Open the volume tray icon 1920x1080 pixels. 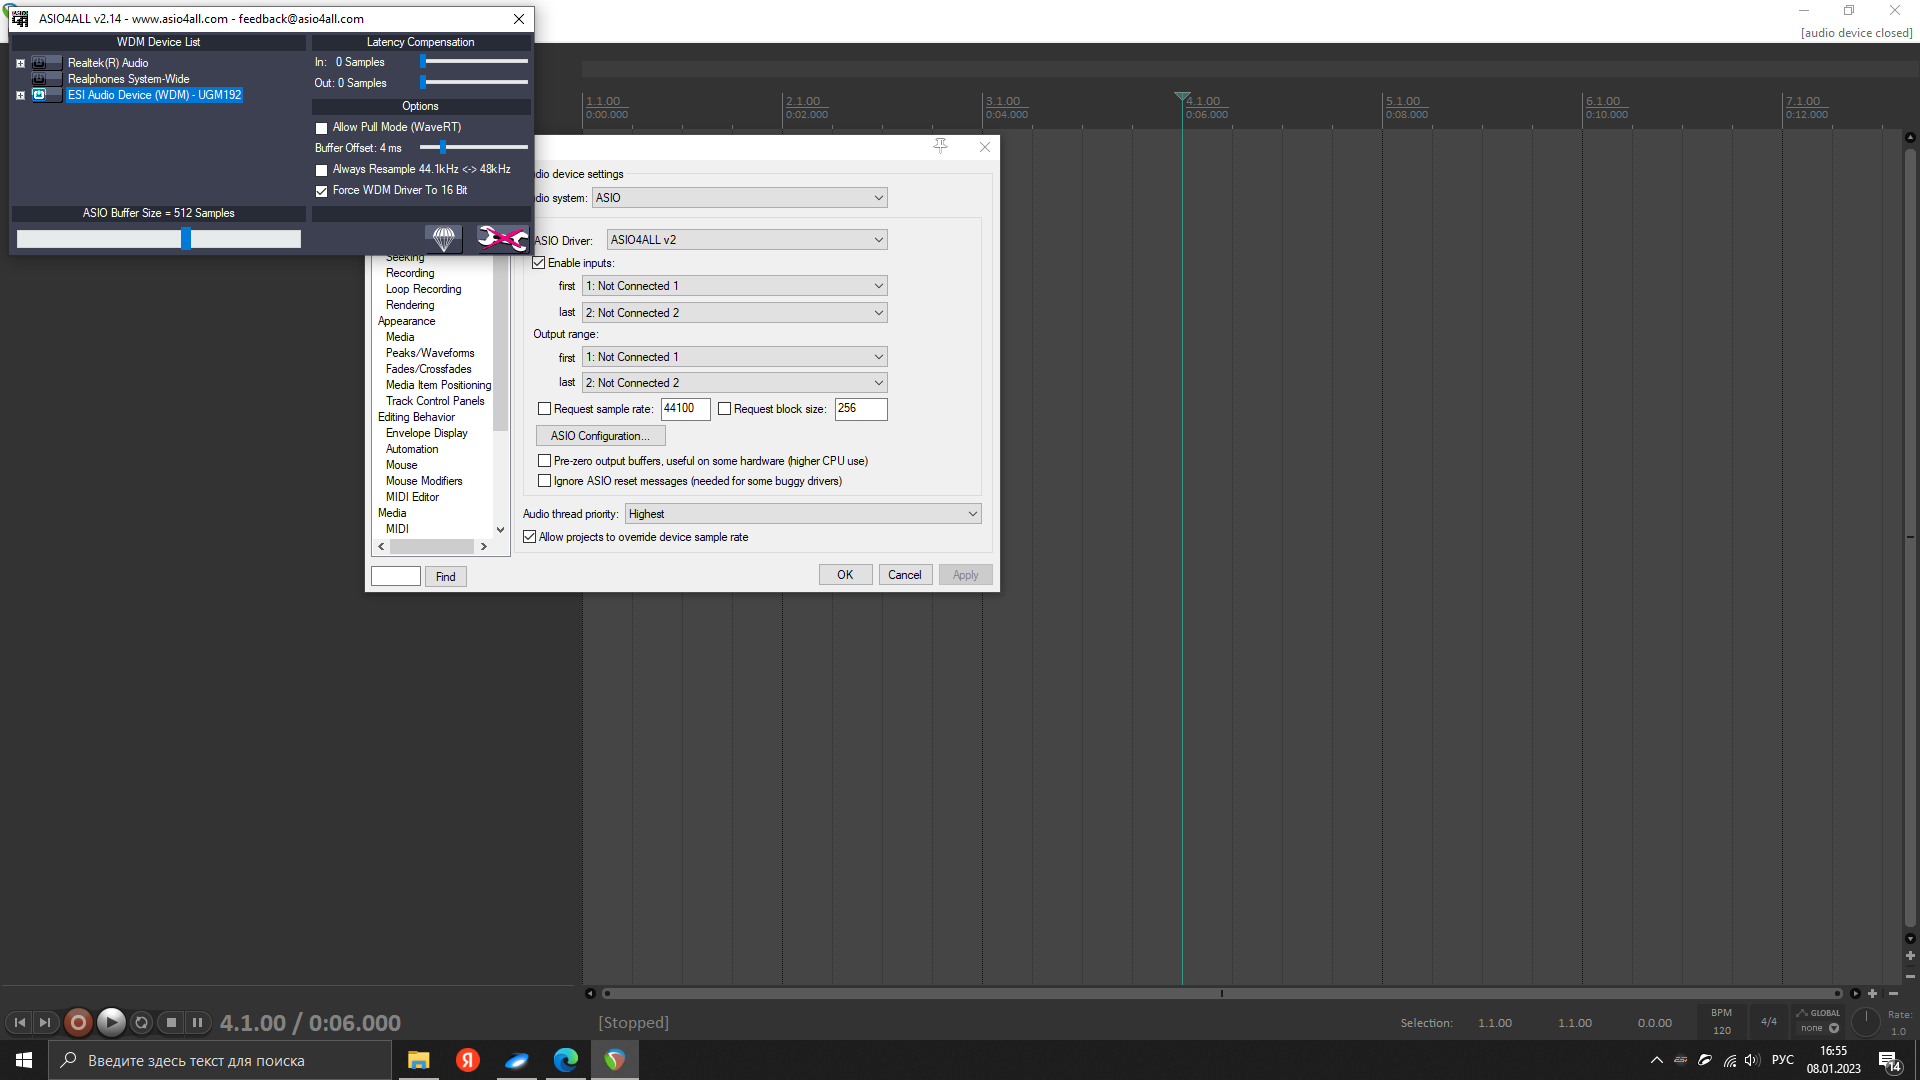(x=1752, y=1060)
